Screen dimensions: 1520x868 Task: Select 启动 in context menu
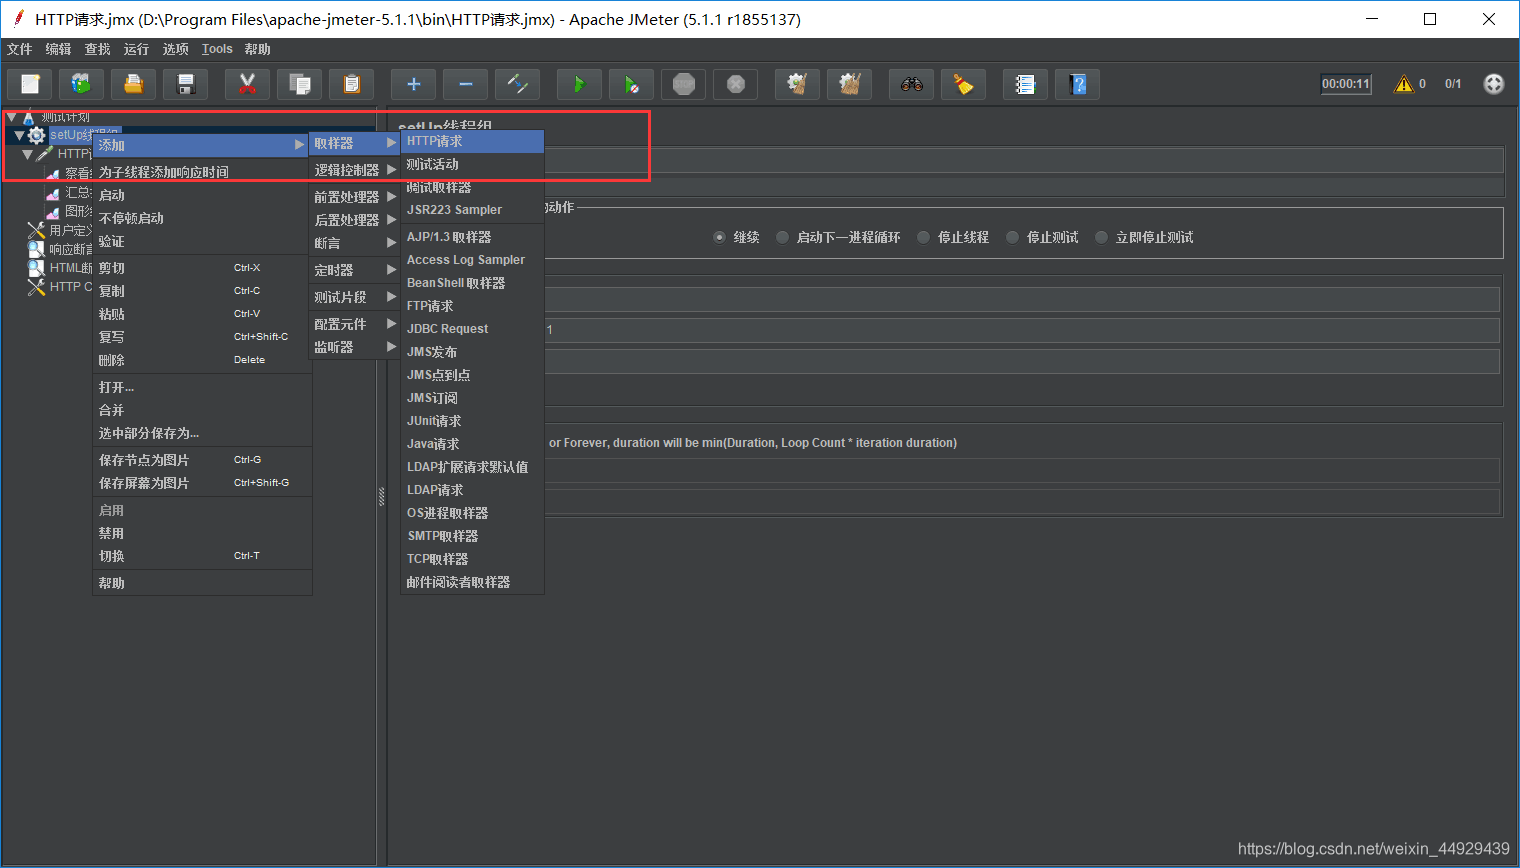202,195
